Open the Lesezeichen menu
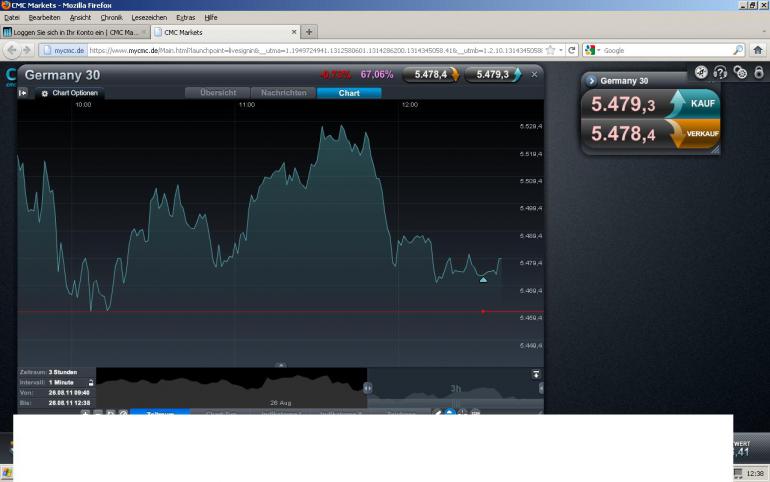 point(149,18)
